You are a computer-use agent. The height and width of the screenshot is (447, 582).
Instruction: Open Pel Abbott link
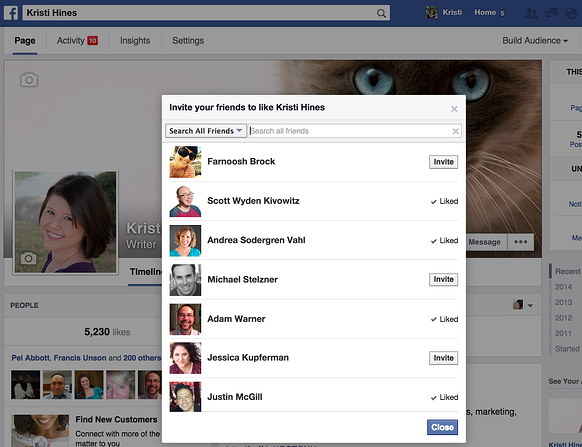point(31,358)
